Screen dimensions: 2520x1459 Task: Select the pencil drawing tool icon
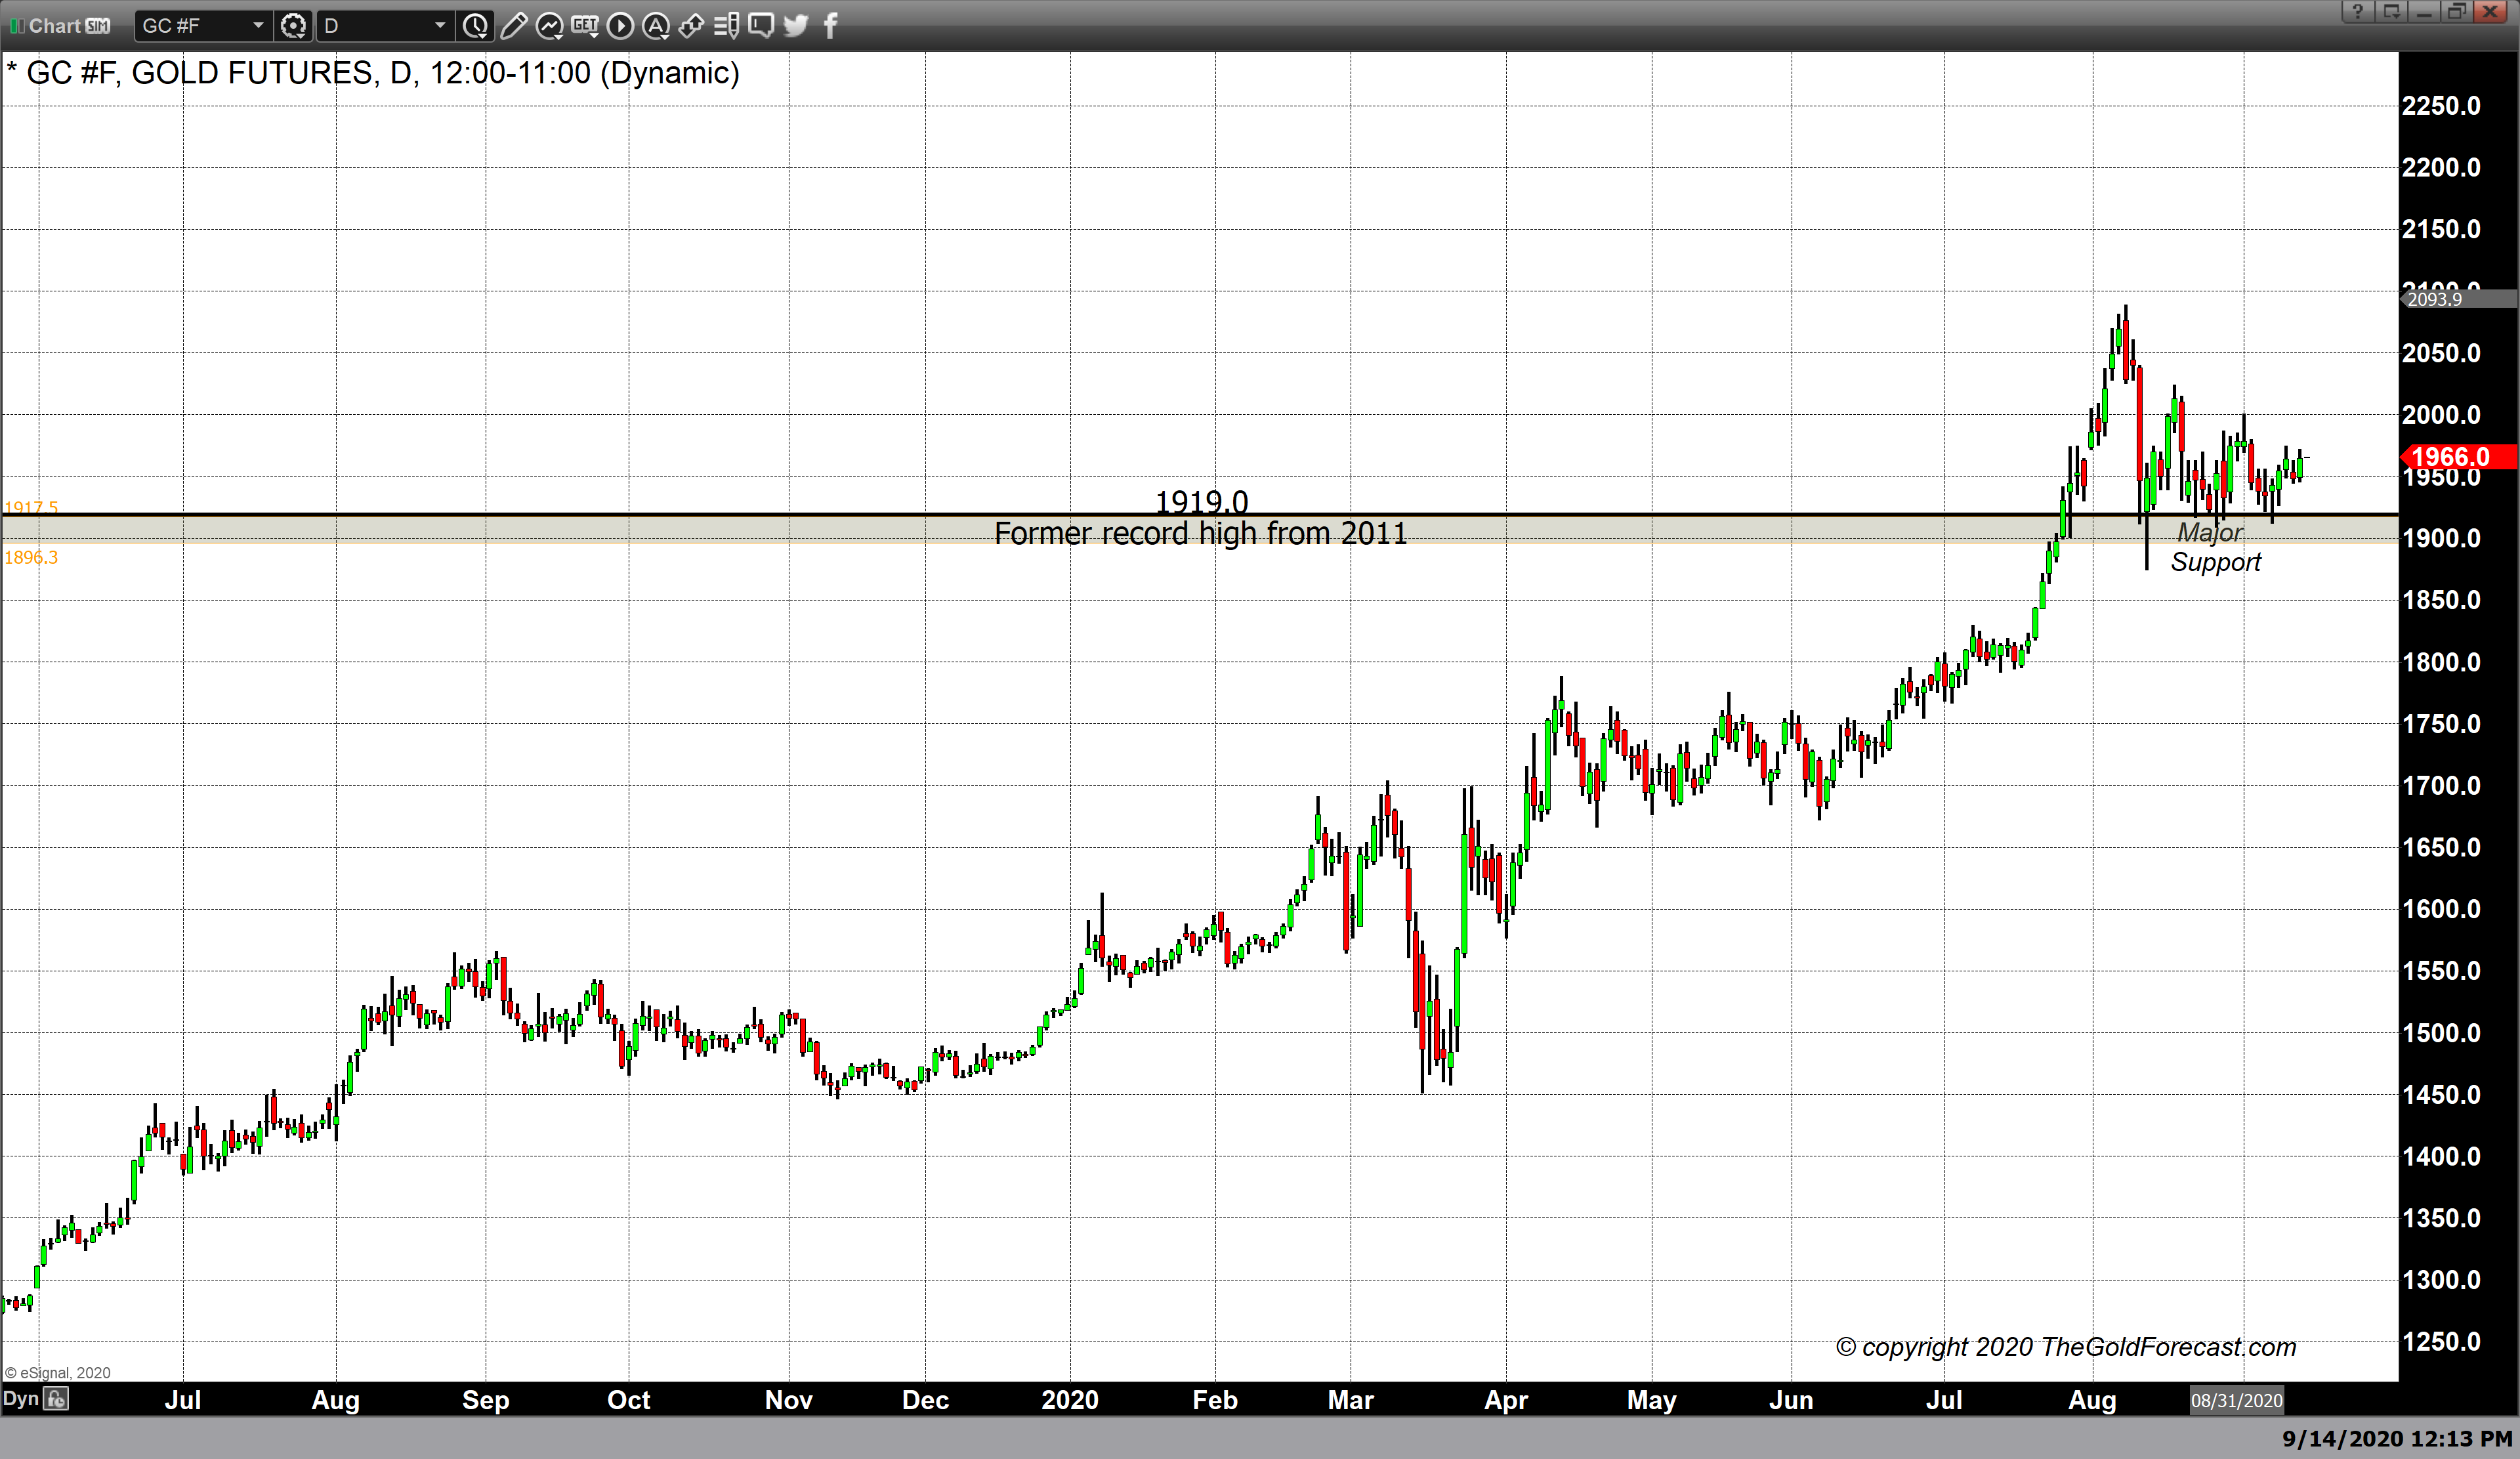coord(513,26)
